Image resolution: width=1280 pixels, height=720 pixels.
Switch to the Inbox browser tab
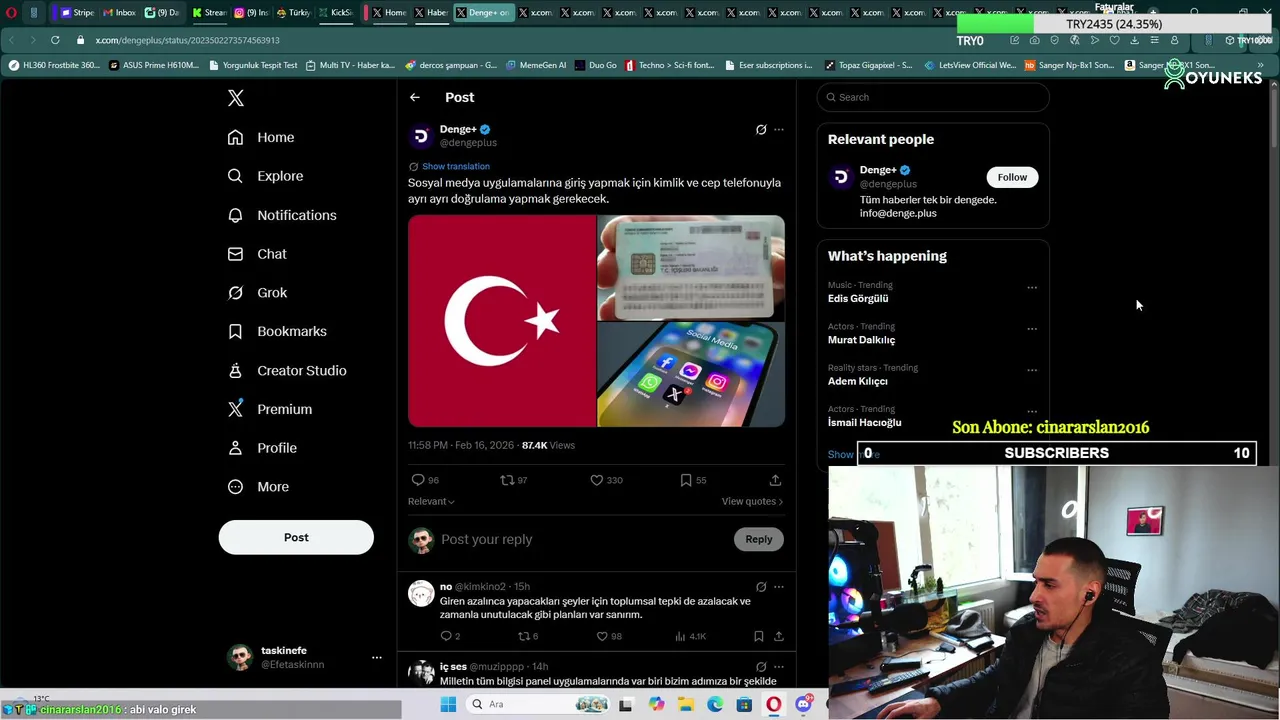click(x=119, y=13)
